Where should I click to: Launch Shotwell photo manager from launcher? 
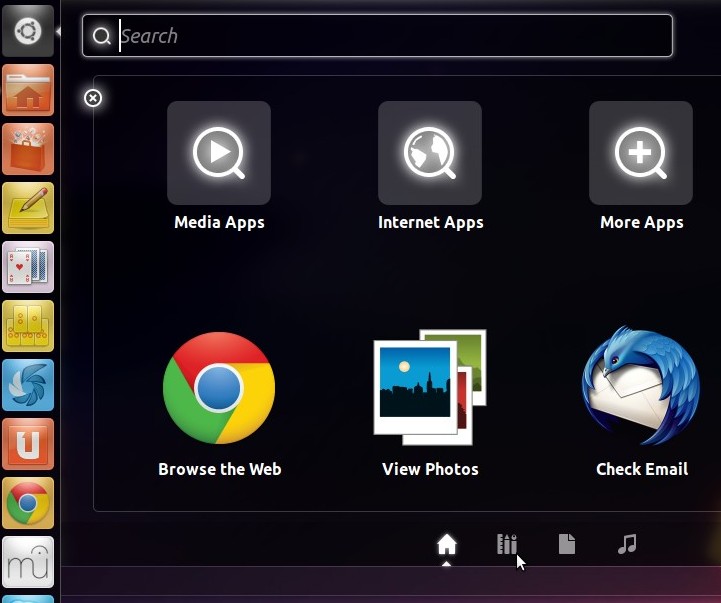tap(28, 385)
